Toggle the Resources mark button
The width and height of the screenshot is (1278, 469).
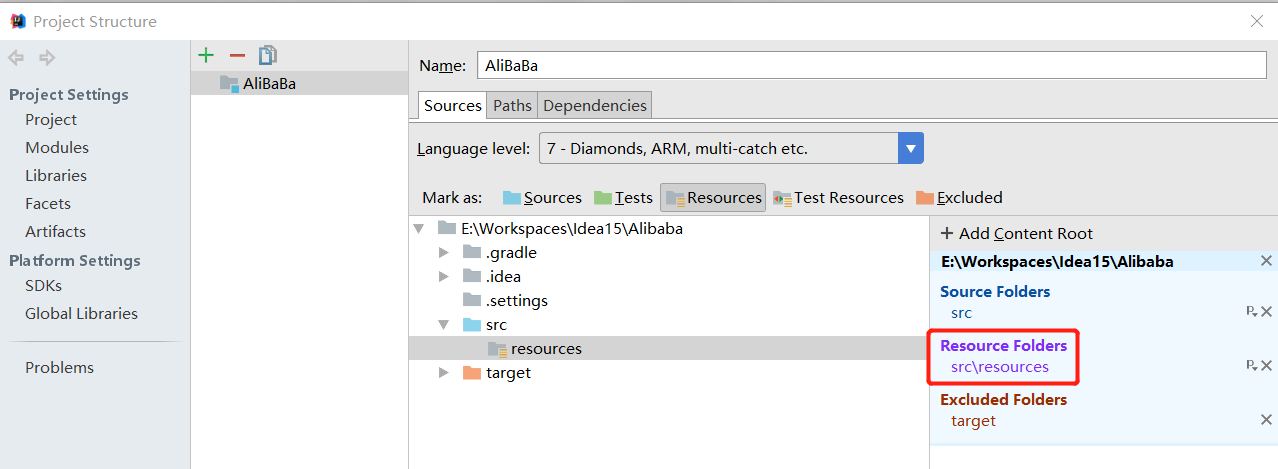713,198
